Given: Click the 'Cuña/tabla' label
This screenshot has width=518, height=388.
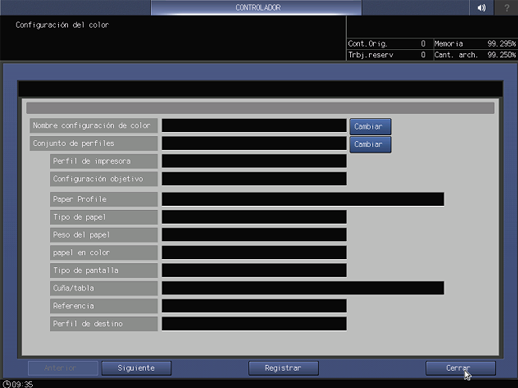Looking at the screenshot, I should tap(104, 288).
